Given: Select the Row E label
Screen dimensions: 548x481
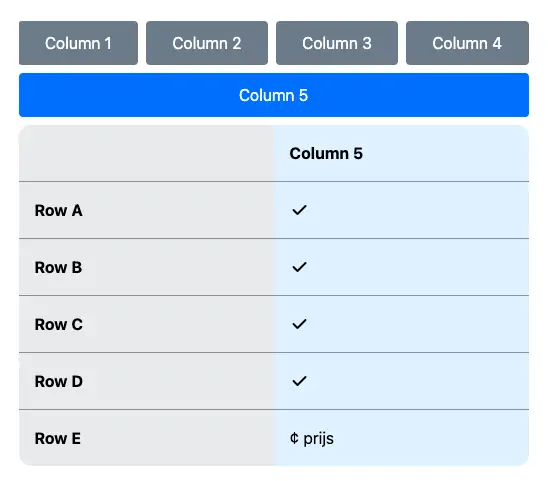Looking at the screenshot, I should 58,438.
